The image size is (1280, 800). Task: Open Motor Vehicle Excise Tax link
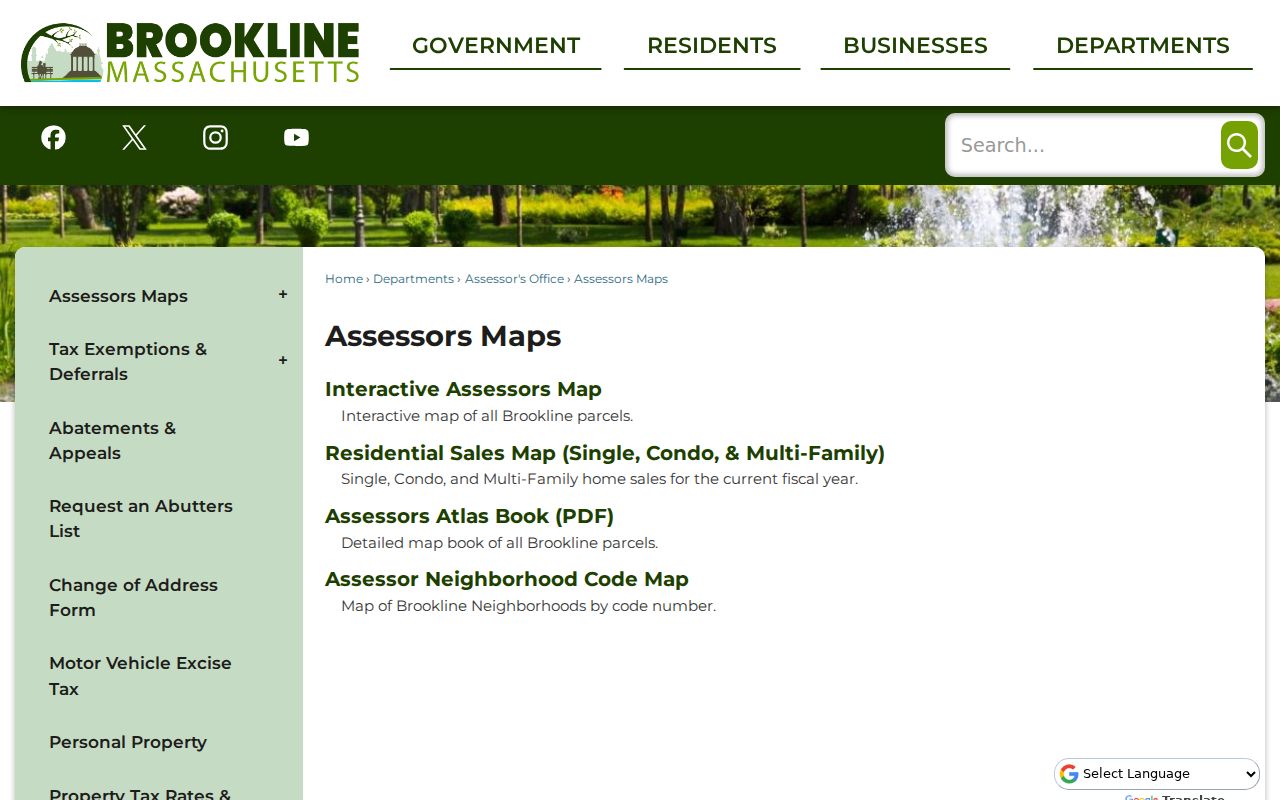(x=140, y=676)
